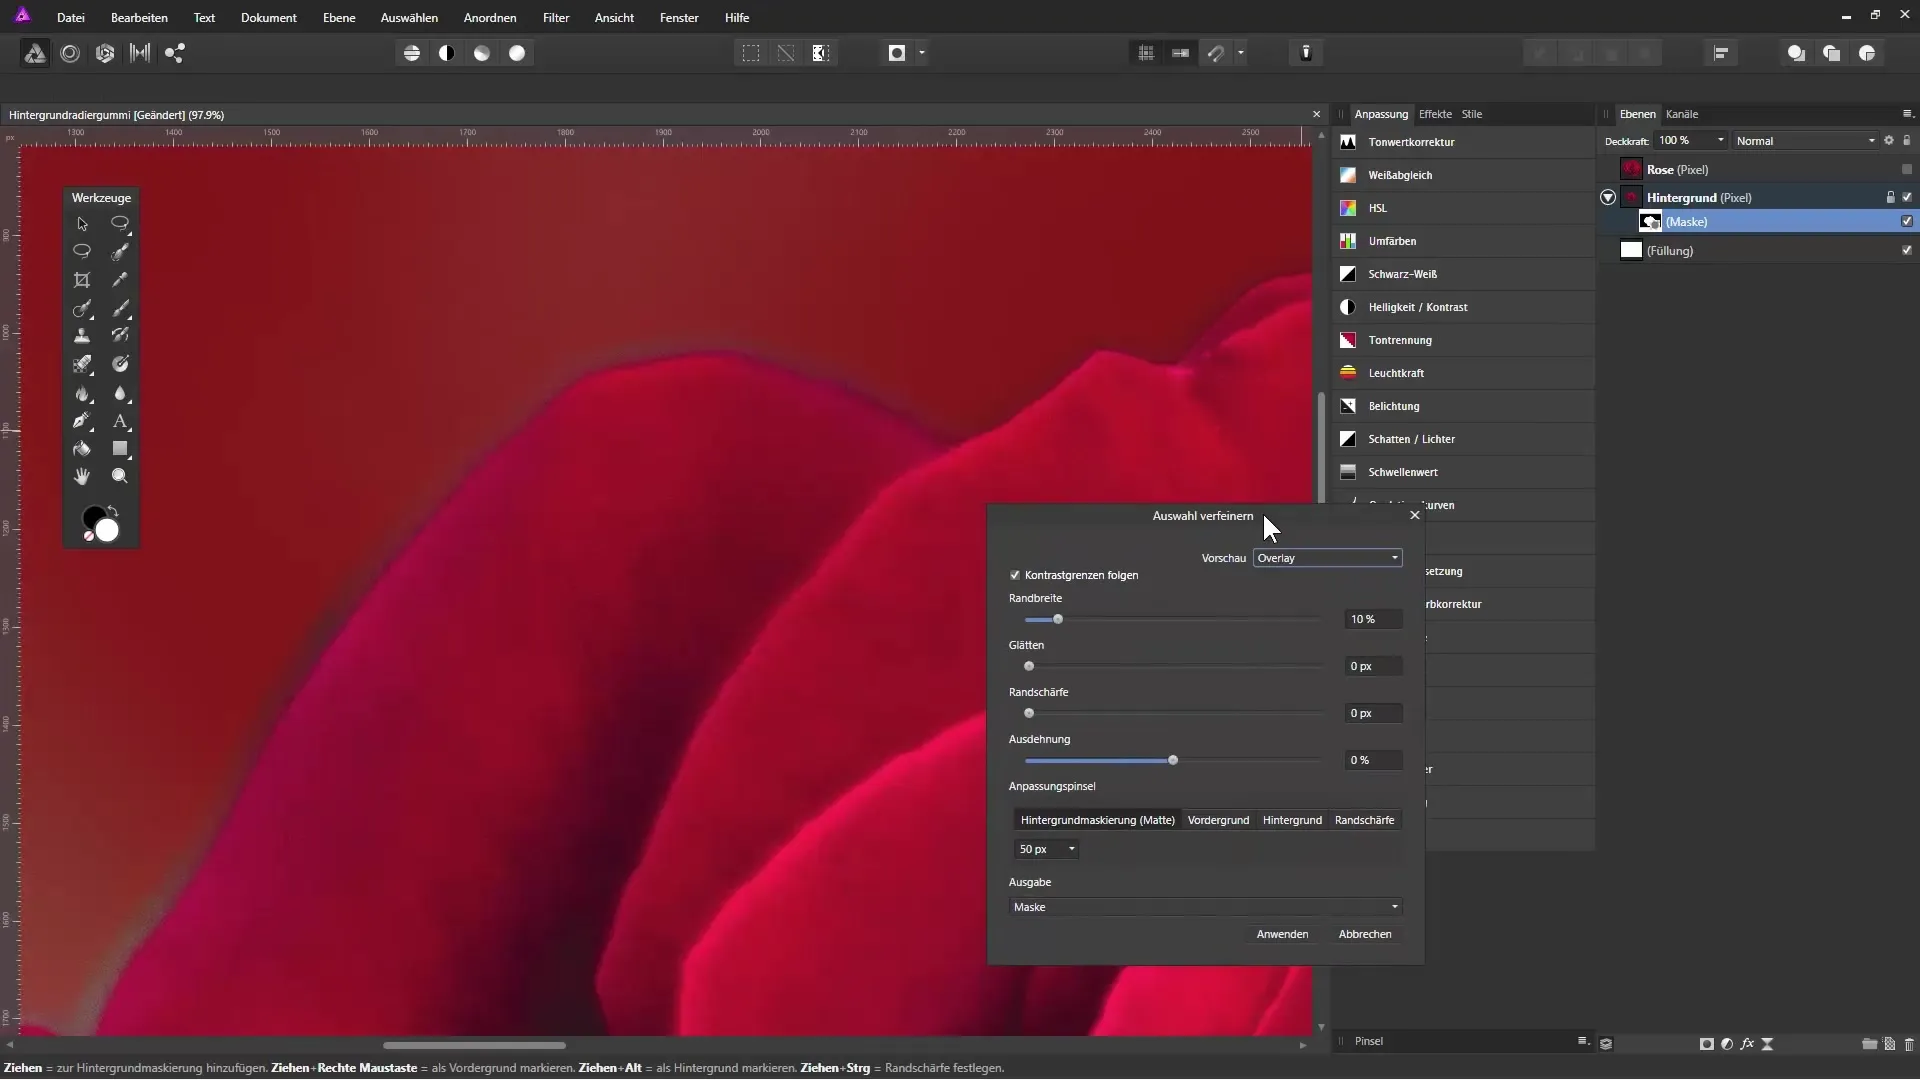Open the Ausgabe Maske dropdown

click(1205, 907)
